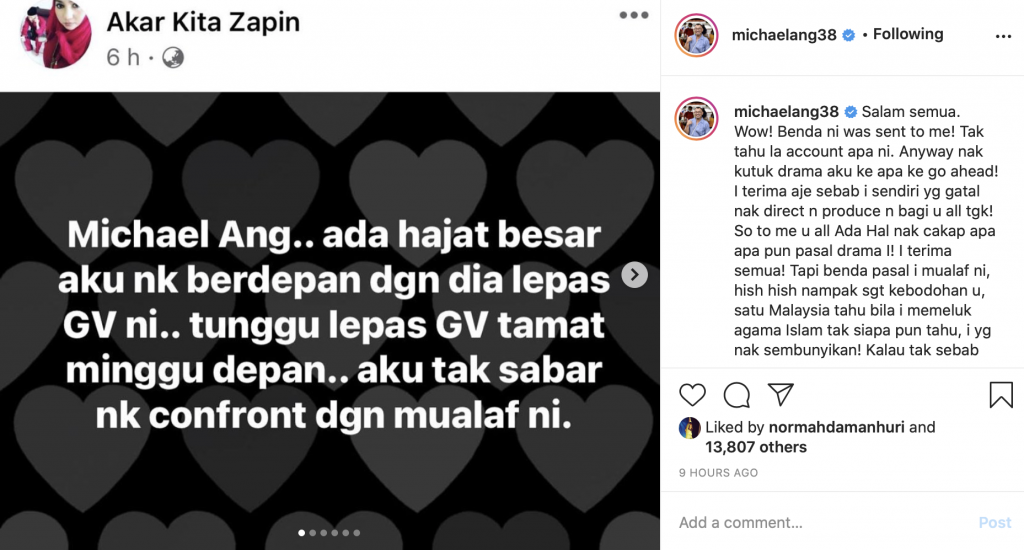Toggle the Following button
Image resolution: width=1024 pixels, height=550 pixels.
[x=908, y=34]
